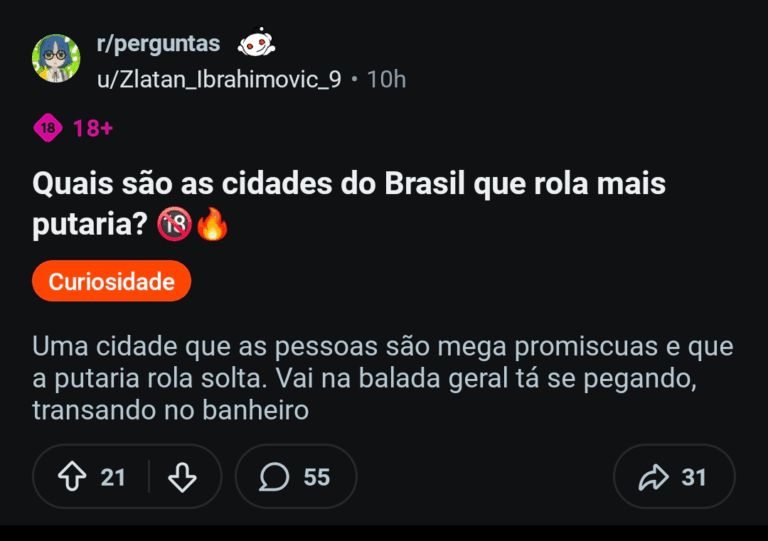The height and width of the screenshot is (541, 768).
Task: Open comments via the speech bubble icon
Action: pyautogui.click(x=273, y=477)
